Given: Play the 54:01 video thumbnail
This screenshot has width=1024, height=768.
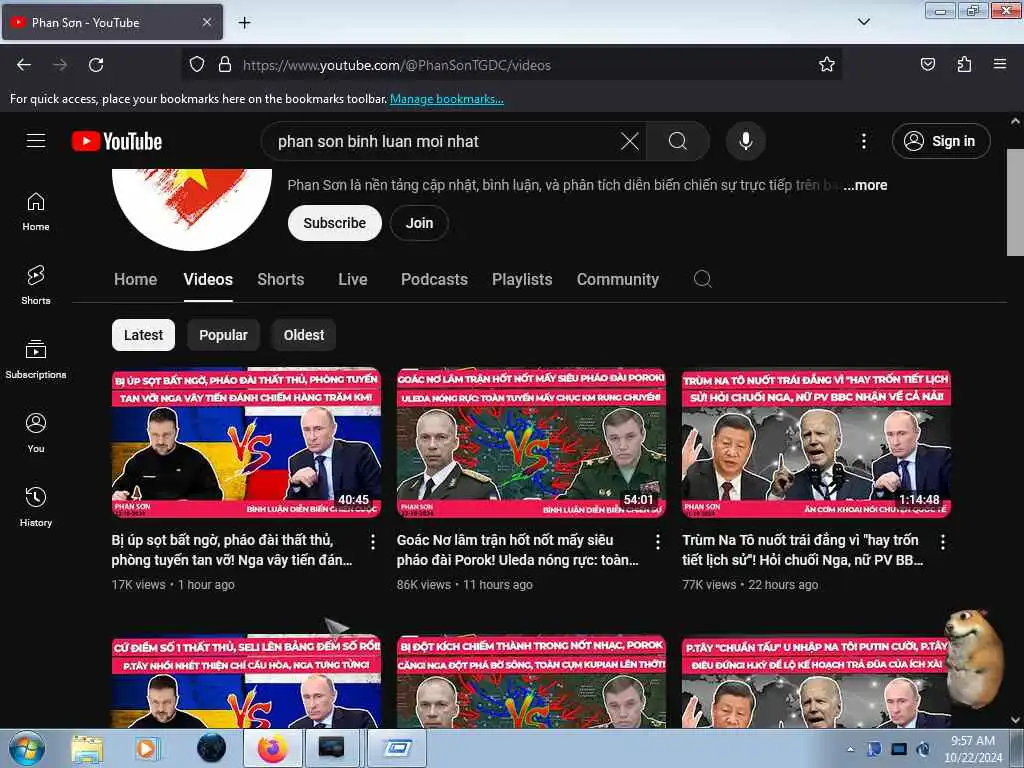Looking at the screenshot, I should pos(531,443).
